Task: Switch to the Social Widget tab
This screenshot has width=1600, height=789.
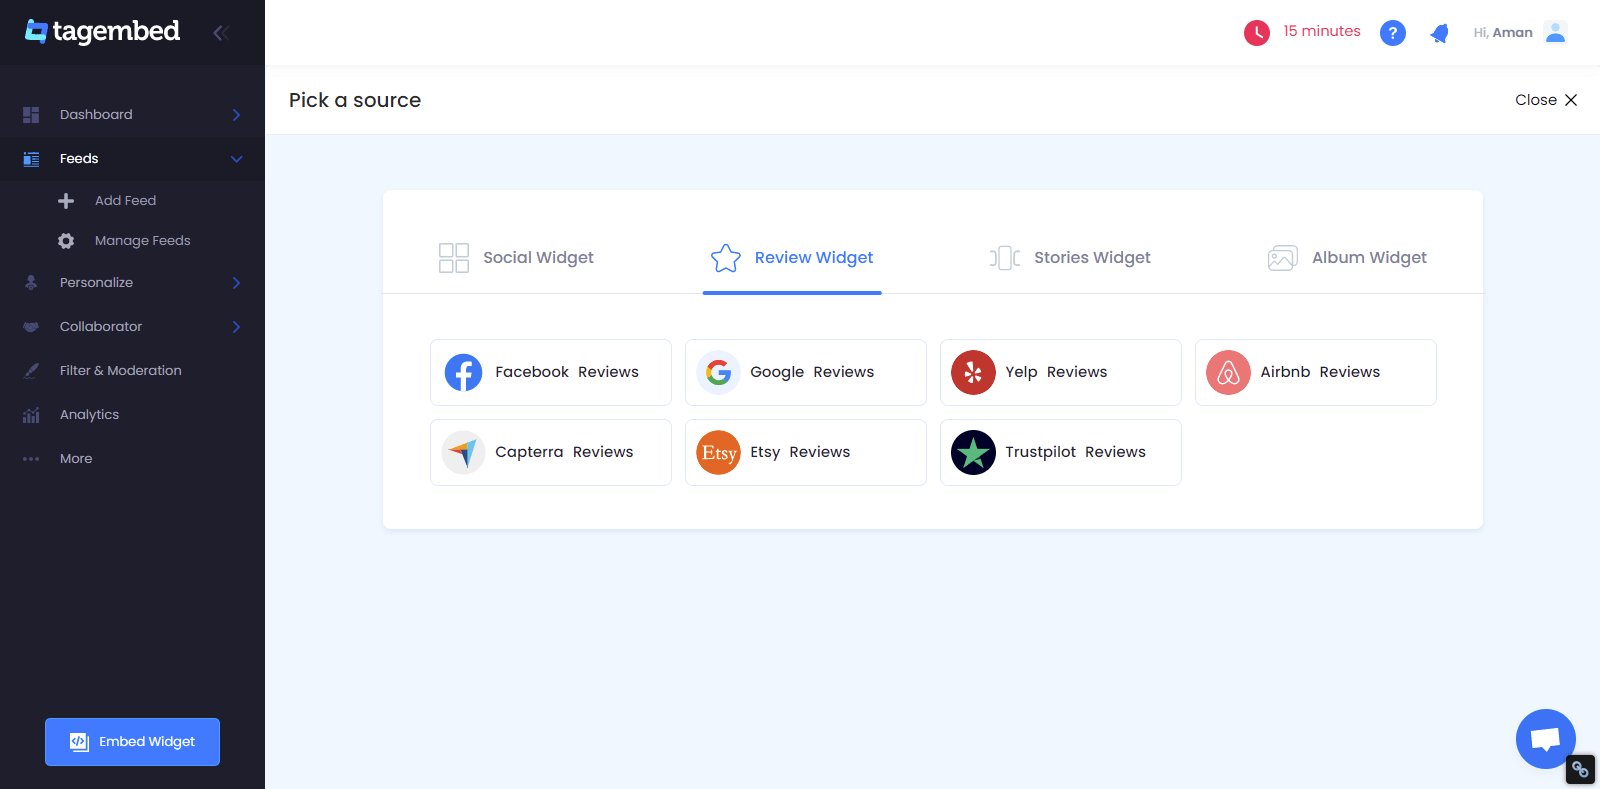Action: [x=516, y=258]
